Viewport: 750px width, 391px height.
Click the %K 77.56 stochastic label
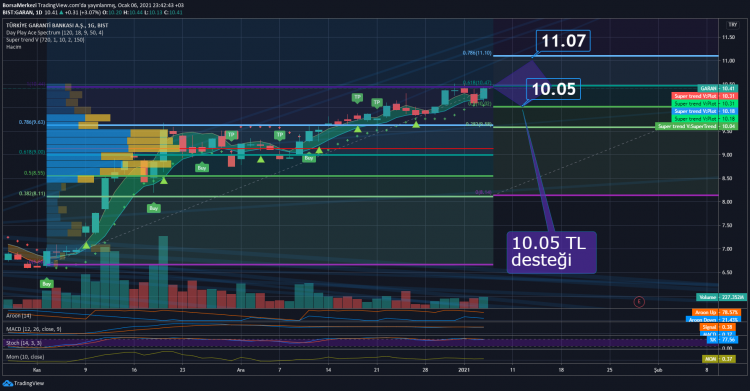pos(721,340)
